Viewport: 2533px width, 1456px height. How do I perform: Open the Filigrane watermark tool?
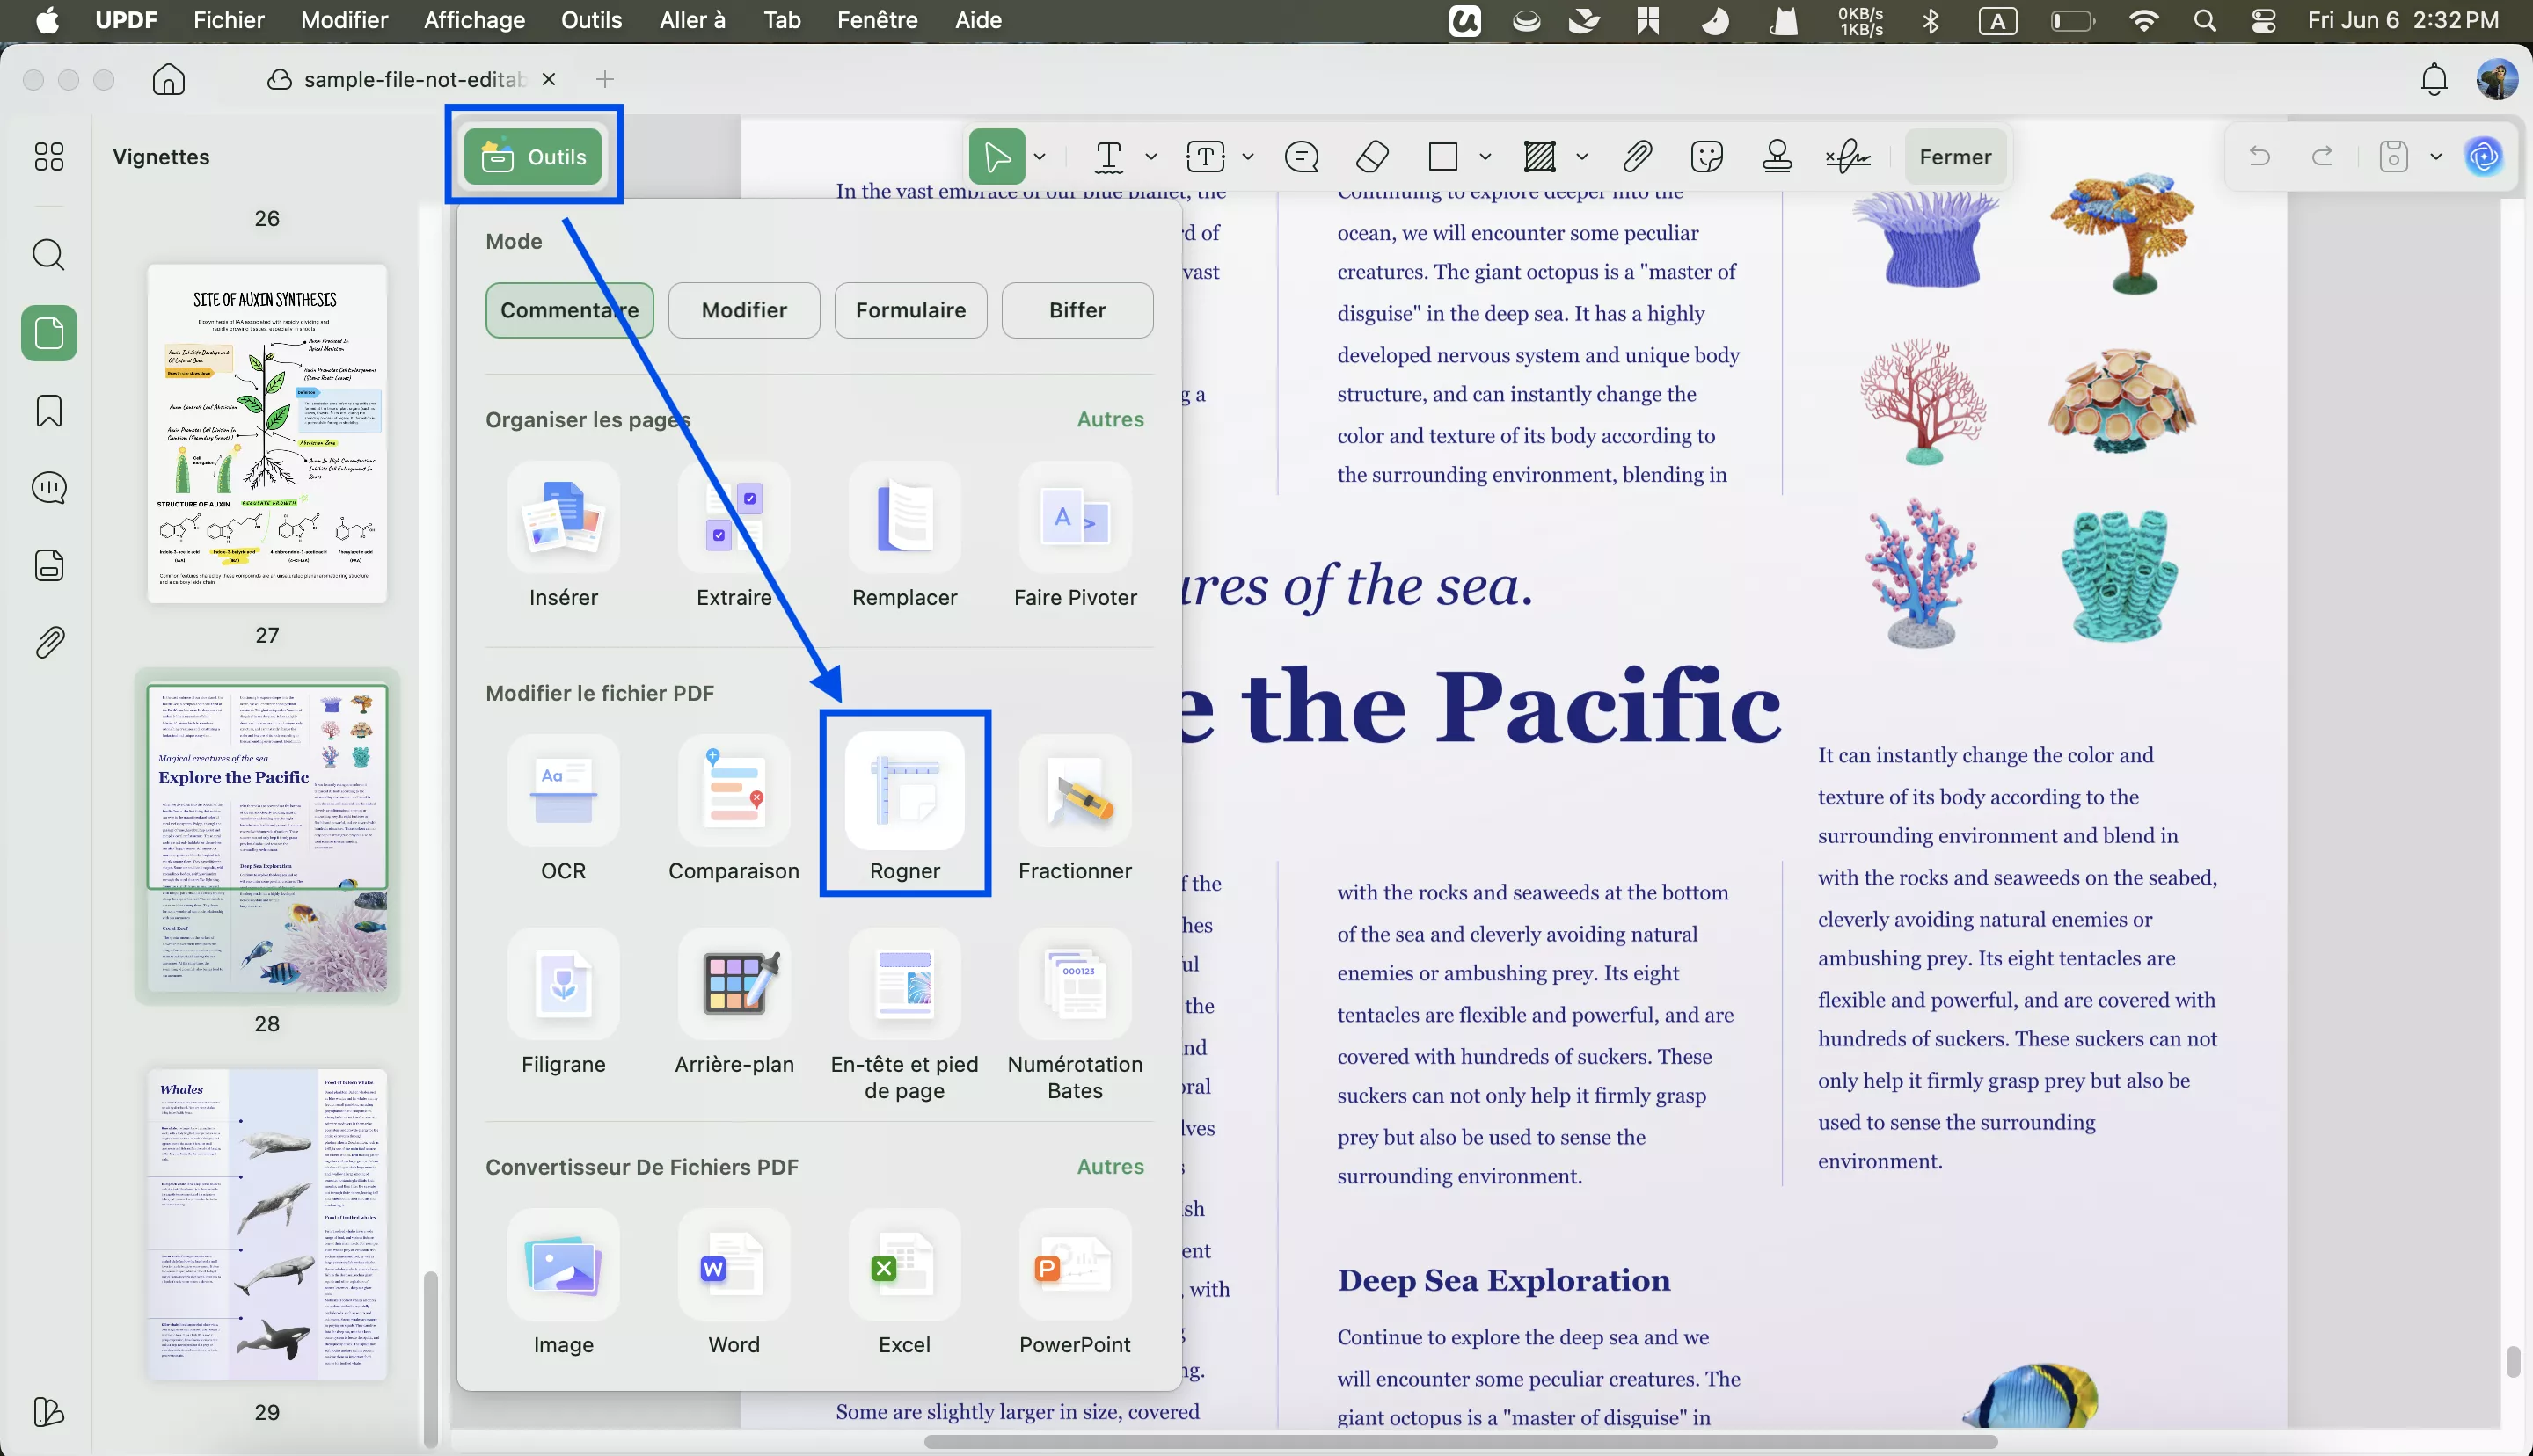click(x=563, y=1002)
